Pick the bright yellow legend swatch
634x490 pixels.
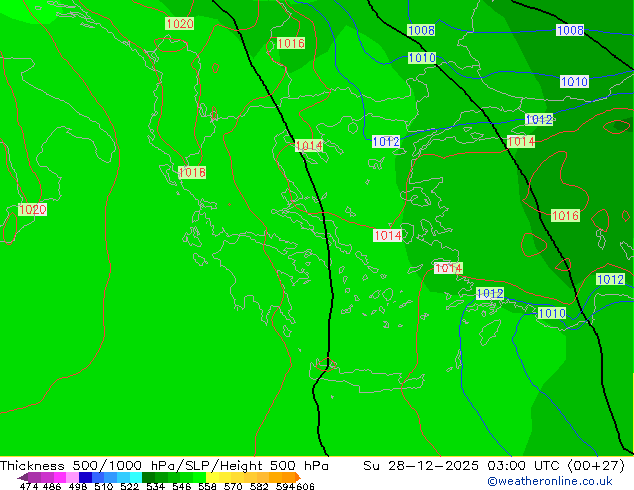pyautogui.click(x=212, y=477)
